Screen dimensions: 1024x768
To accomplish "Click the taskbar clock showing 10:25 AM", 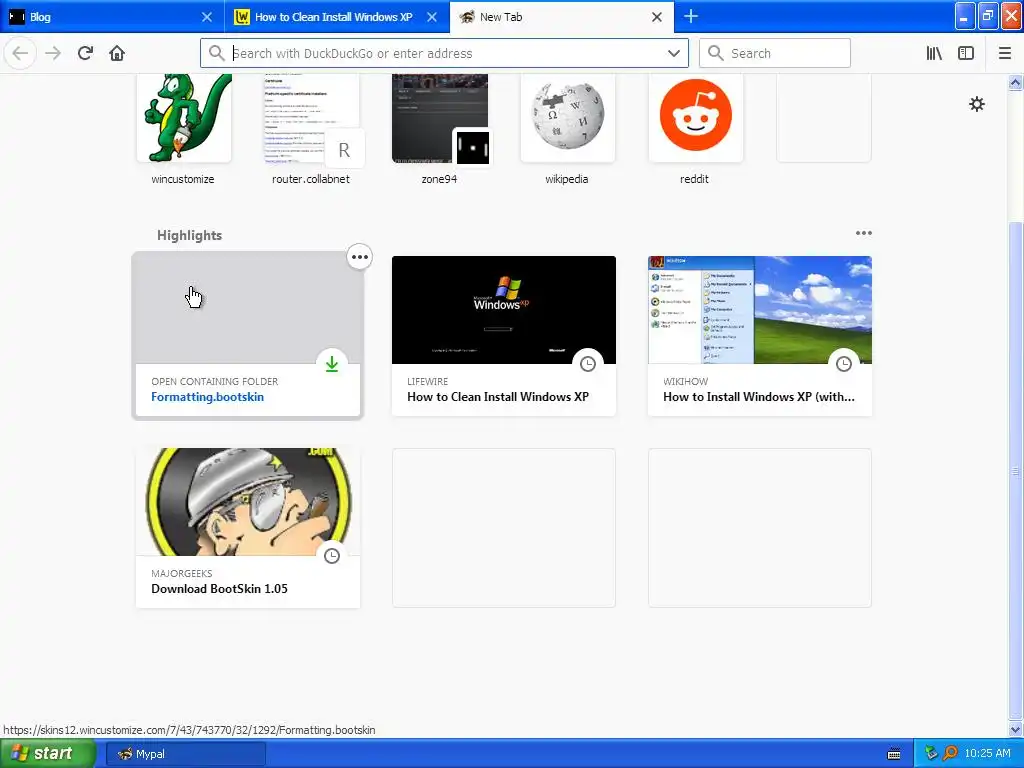I will click(987, 754).
